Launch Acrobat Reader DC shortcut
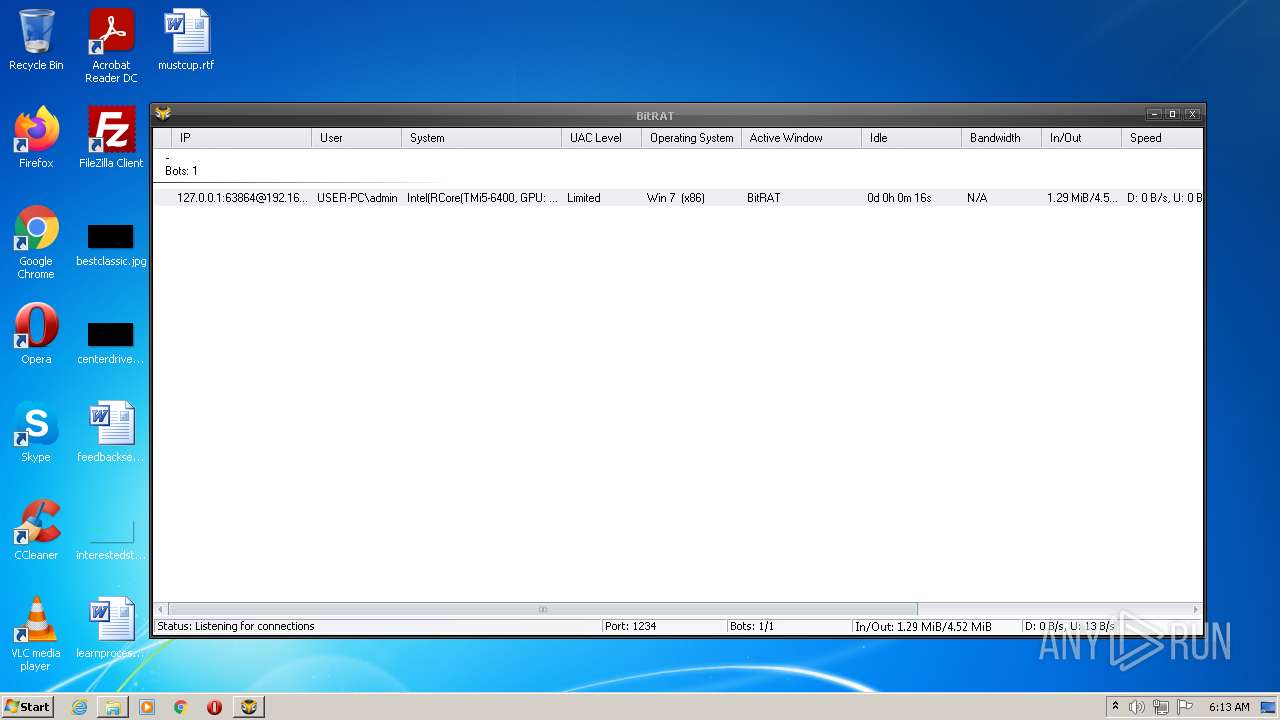 pos(111,46)
